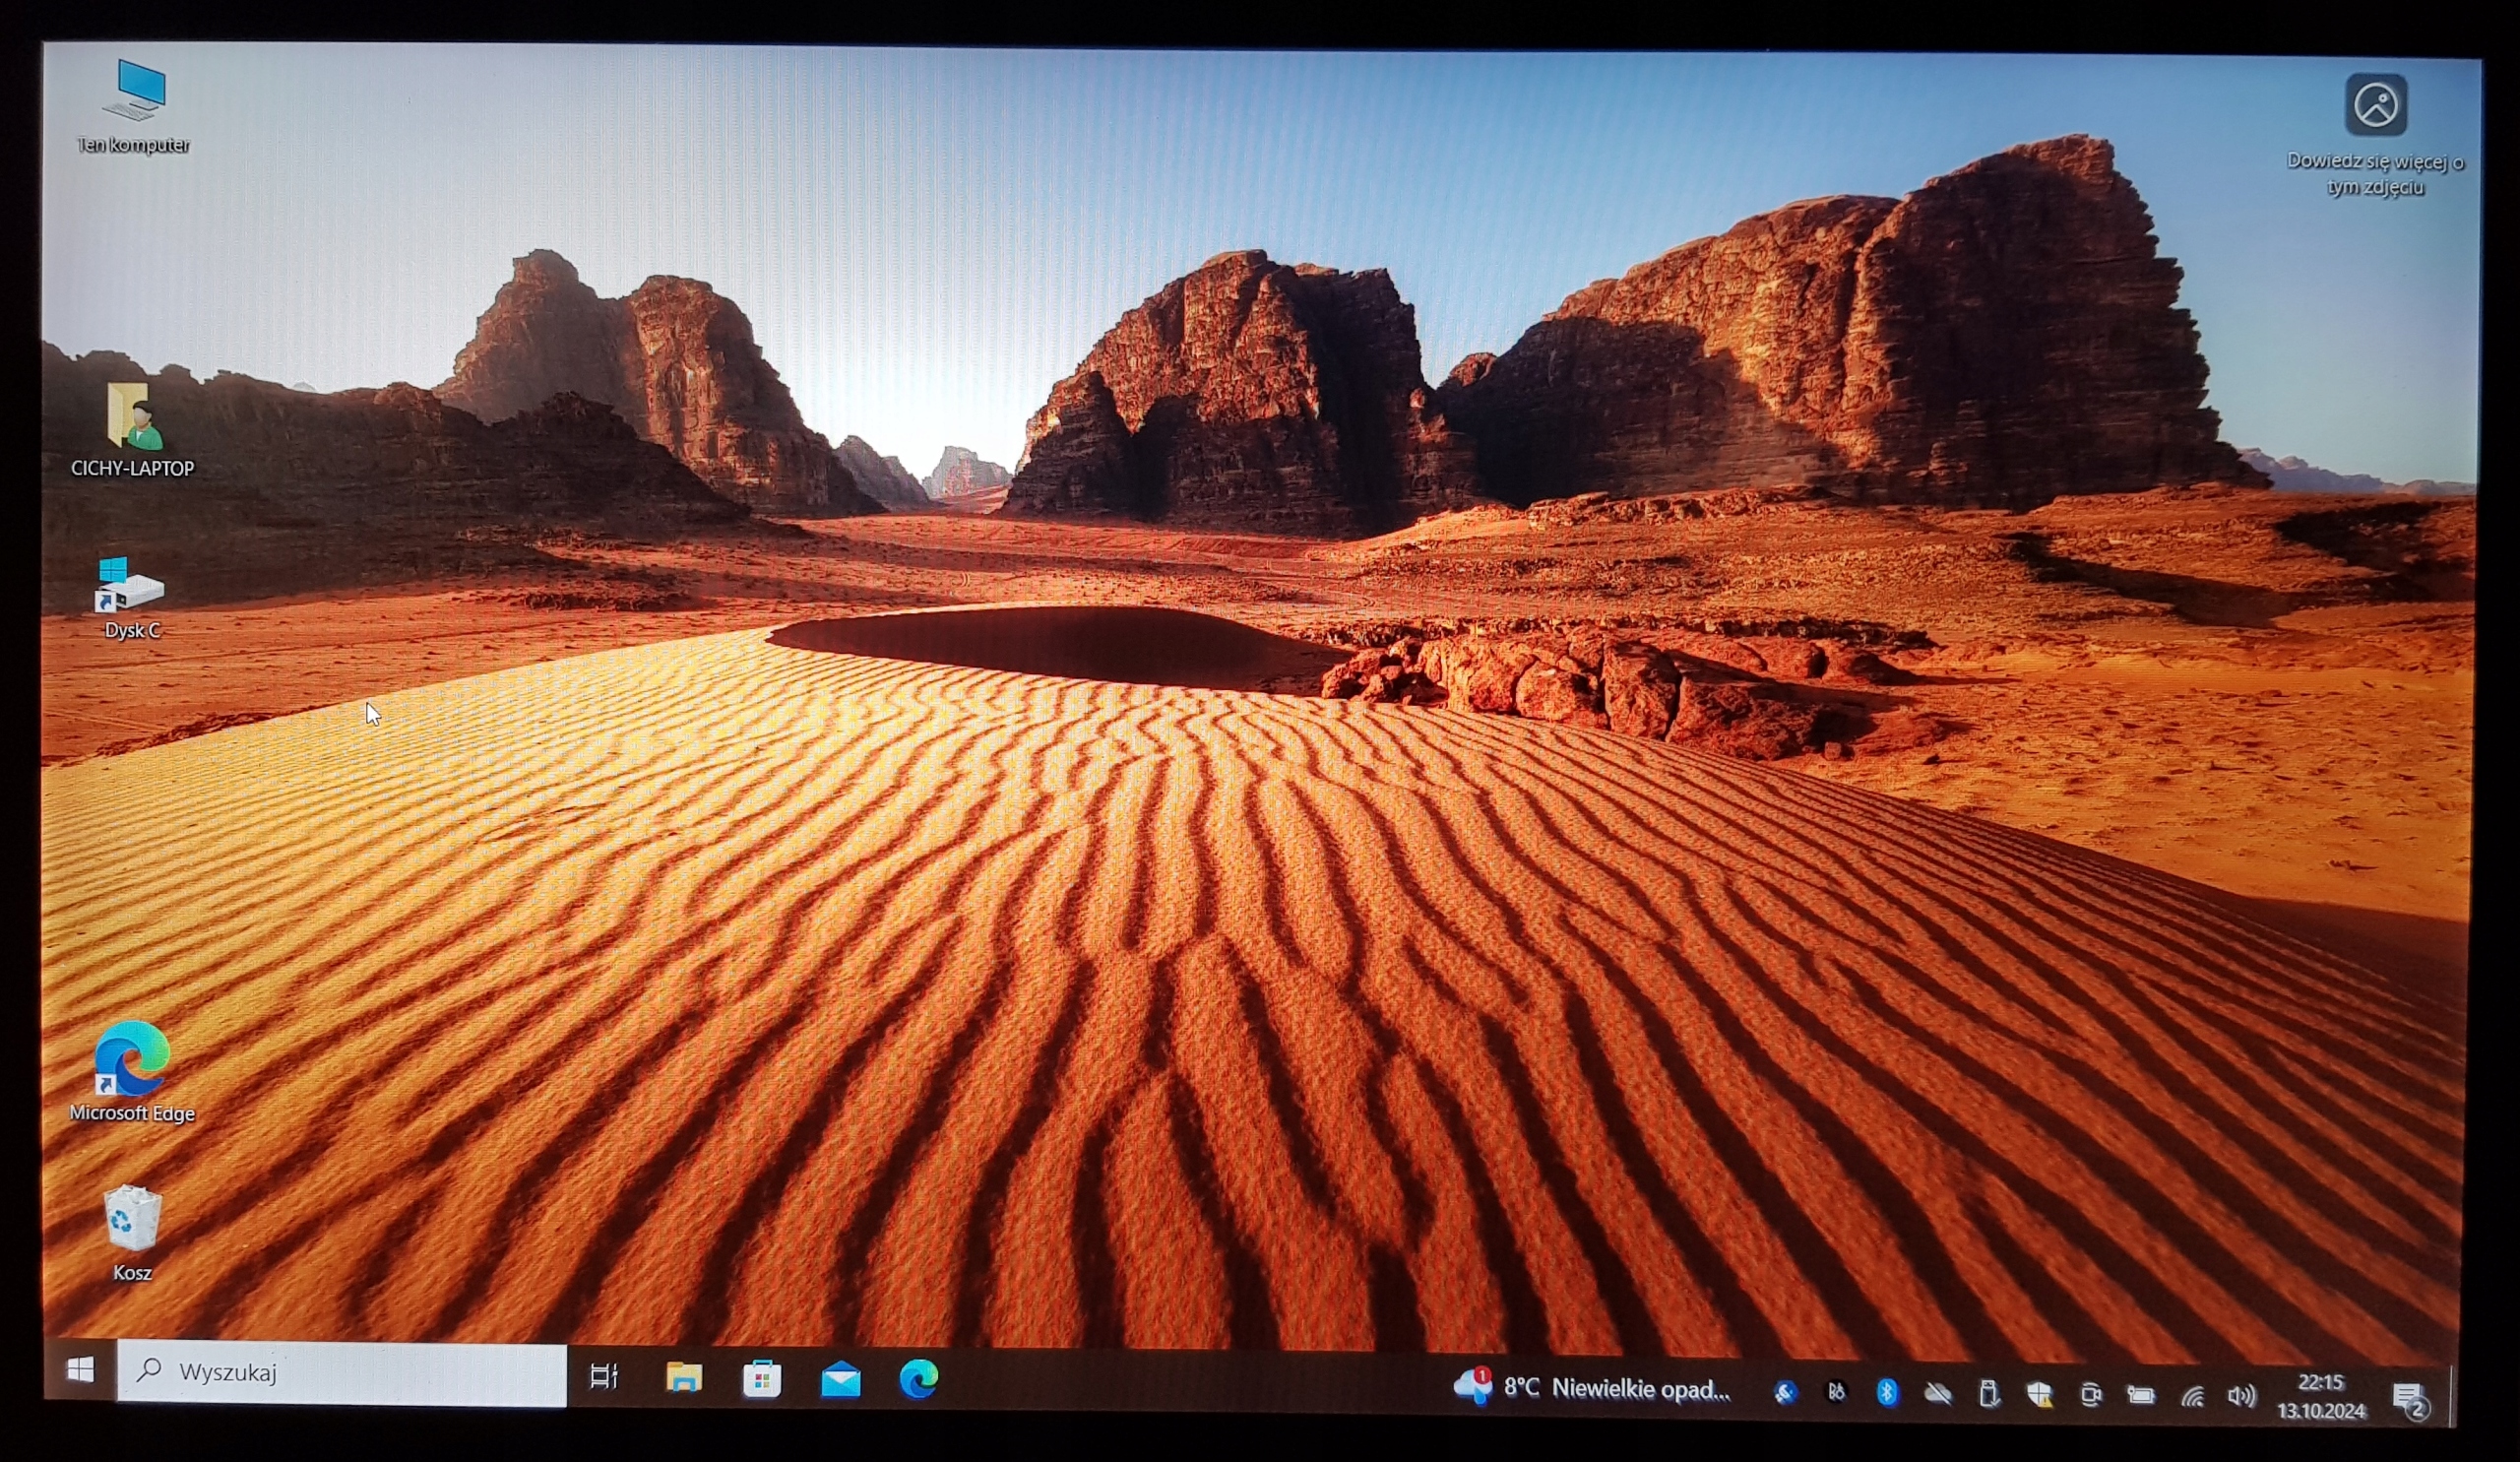
Task: Select the Kosz recycle bin icon
Action: [132, 1232]
